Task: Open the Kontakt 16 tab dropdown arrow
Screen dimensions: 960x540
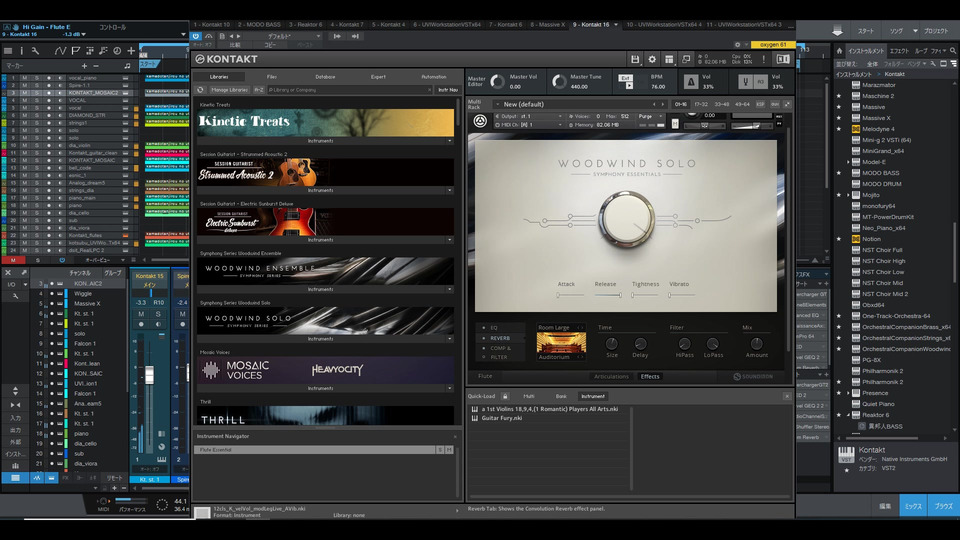Action: pos(616,24)
